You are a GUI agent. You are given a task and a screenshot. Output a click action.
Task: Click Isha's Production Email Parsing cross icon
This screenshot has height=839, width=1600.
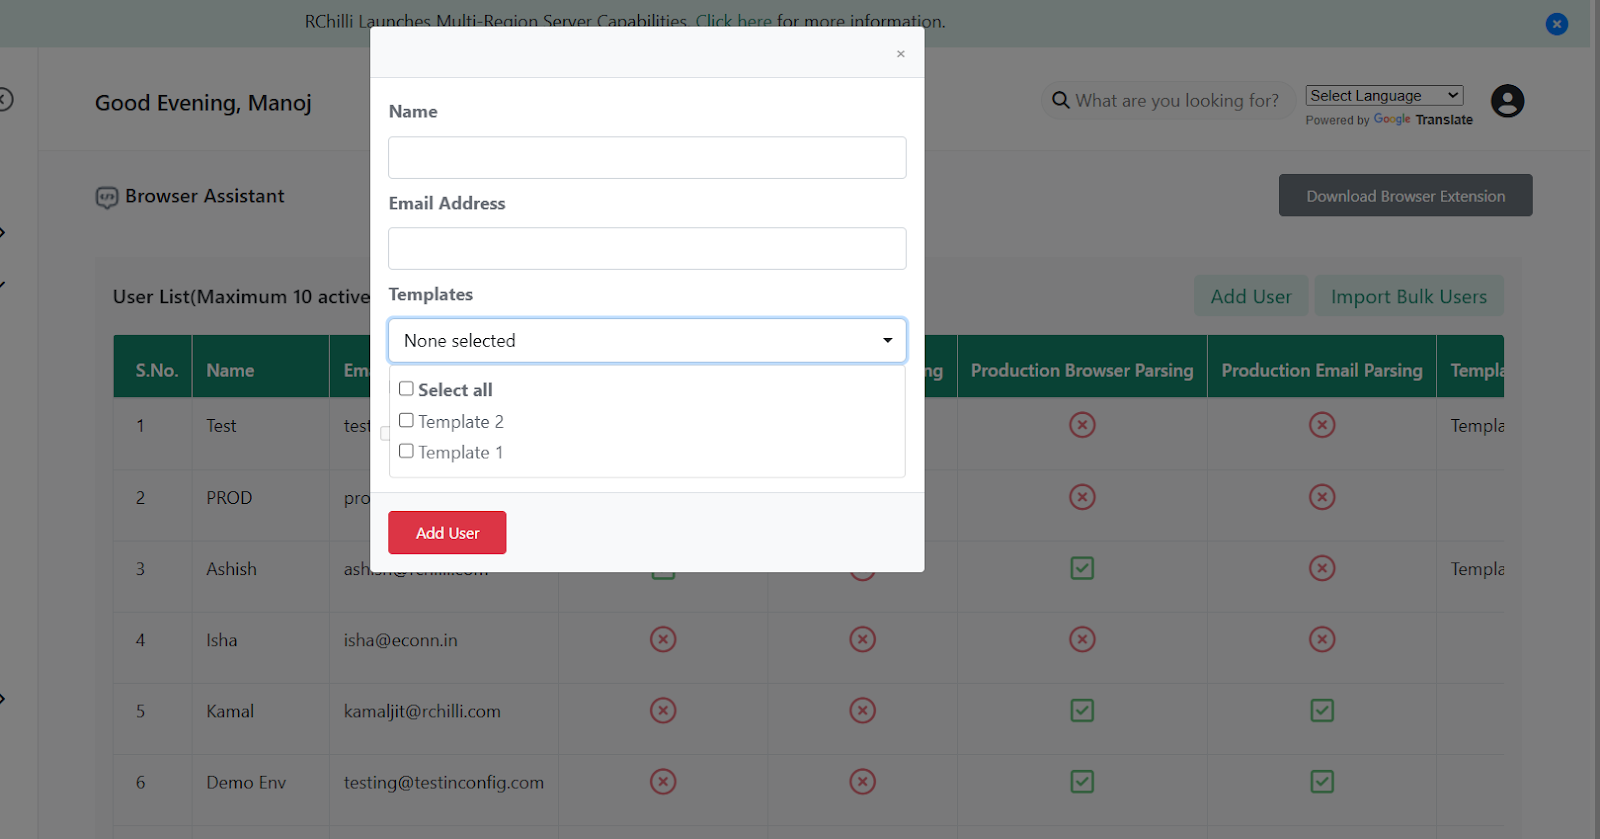coord(1322,640)
